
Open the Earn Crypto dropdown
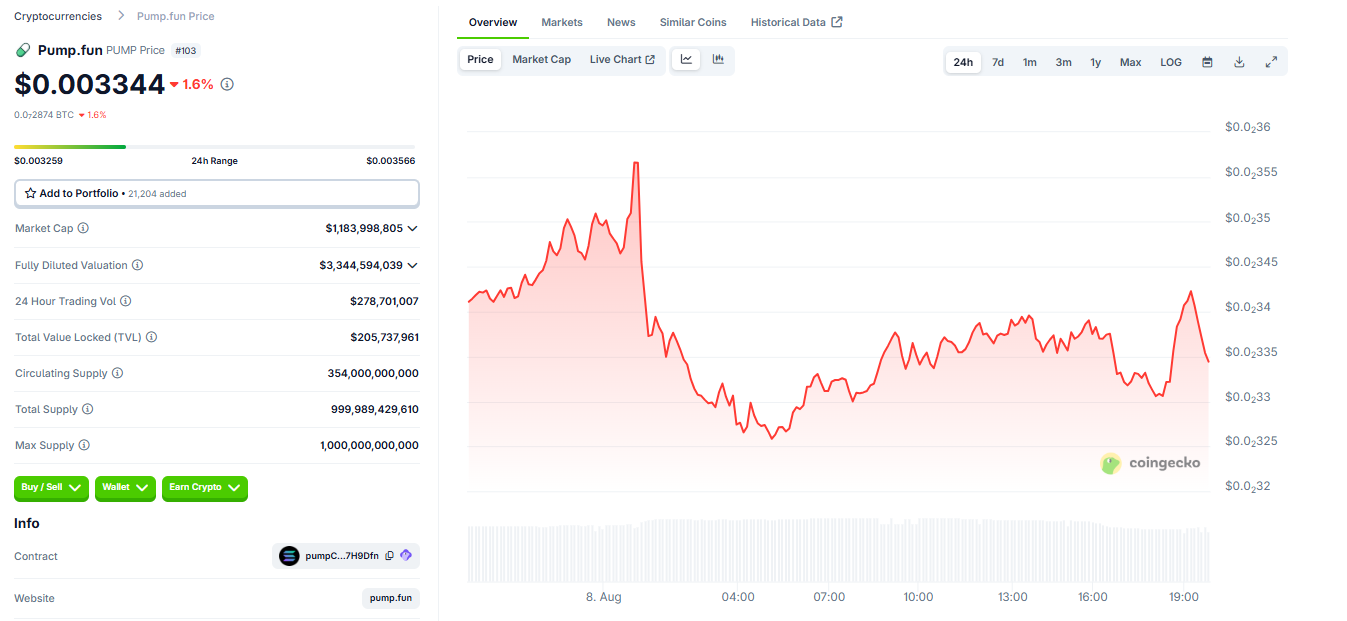coord(204,488)
